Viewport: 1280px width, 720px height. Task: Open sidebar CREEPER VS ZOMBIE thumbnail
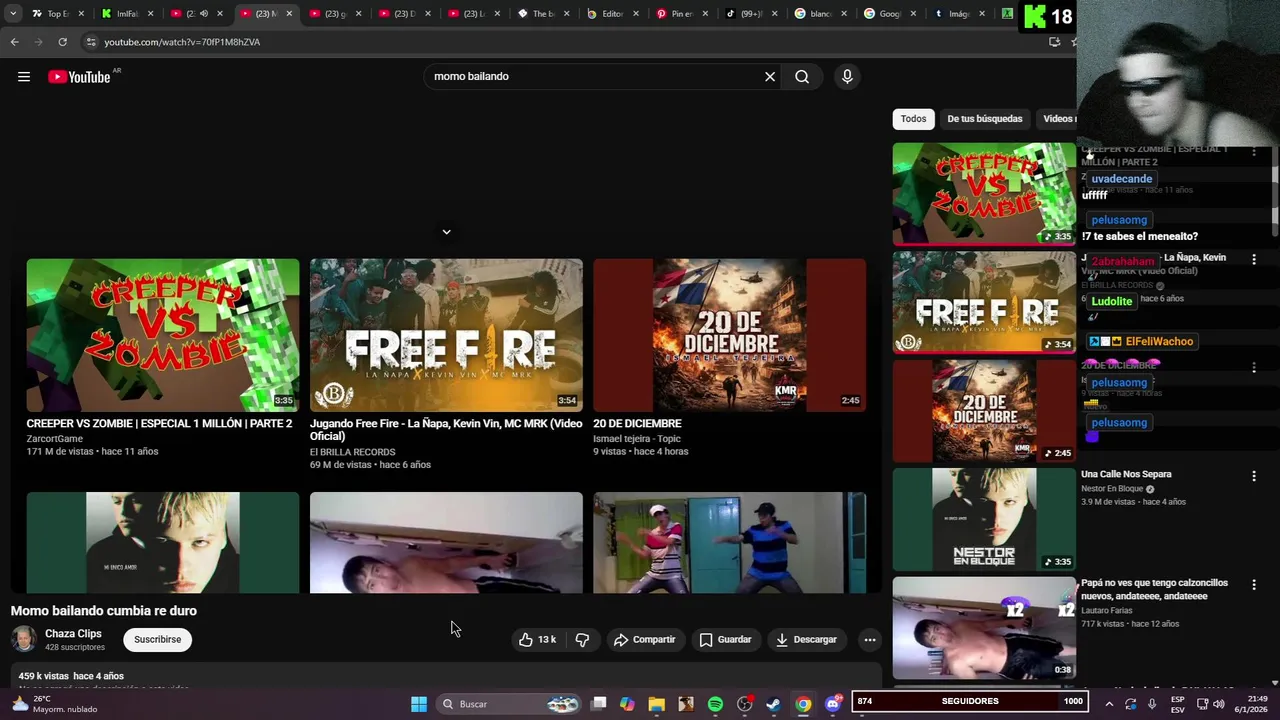[x=984, y=194]
